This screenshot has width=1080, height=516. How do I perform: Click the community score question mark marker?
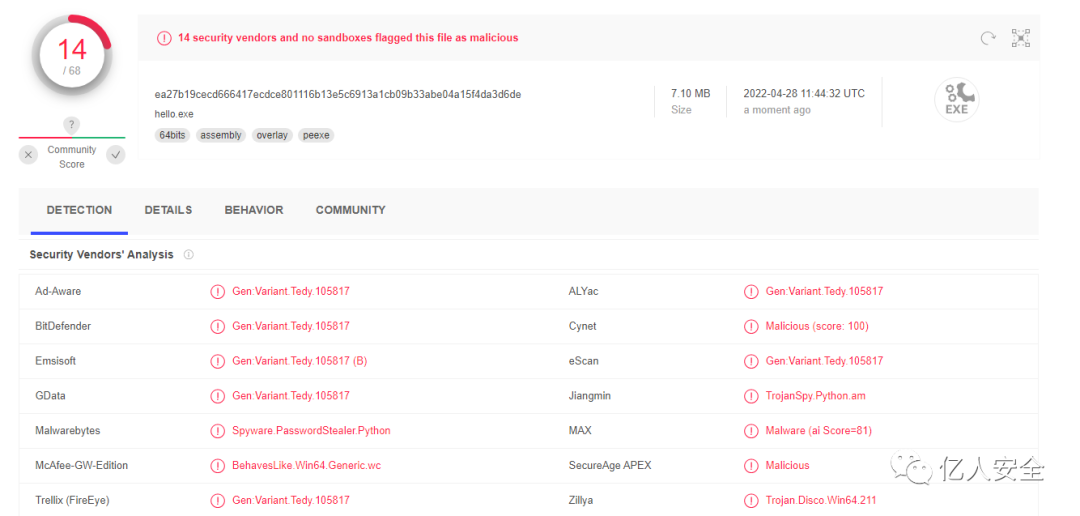point(72,125)
